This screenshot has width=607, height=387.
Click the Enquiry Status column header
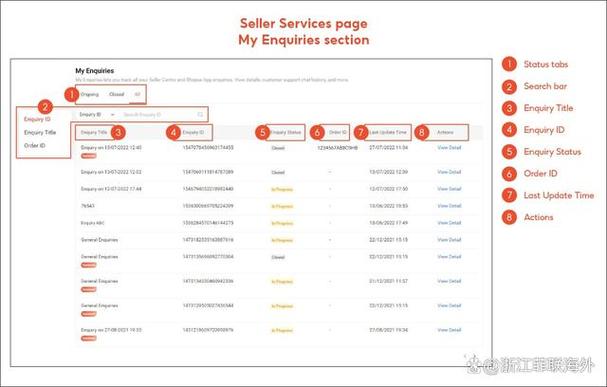pyautogui.click(x=286, y=132)
